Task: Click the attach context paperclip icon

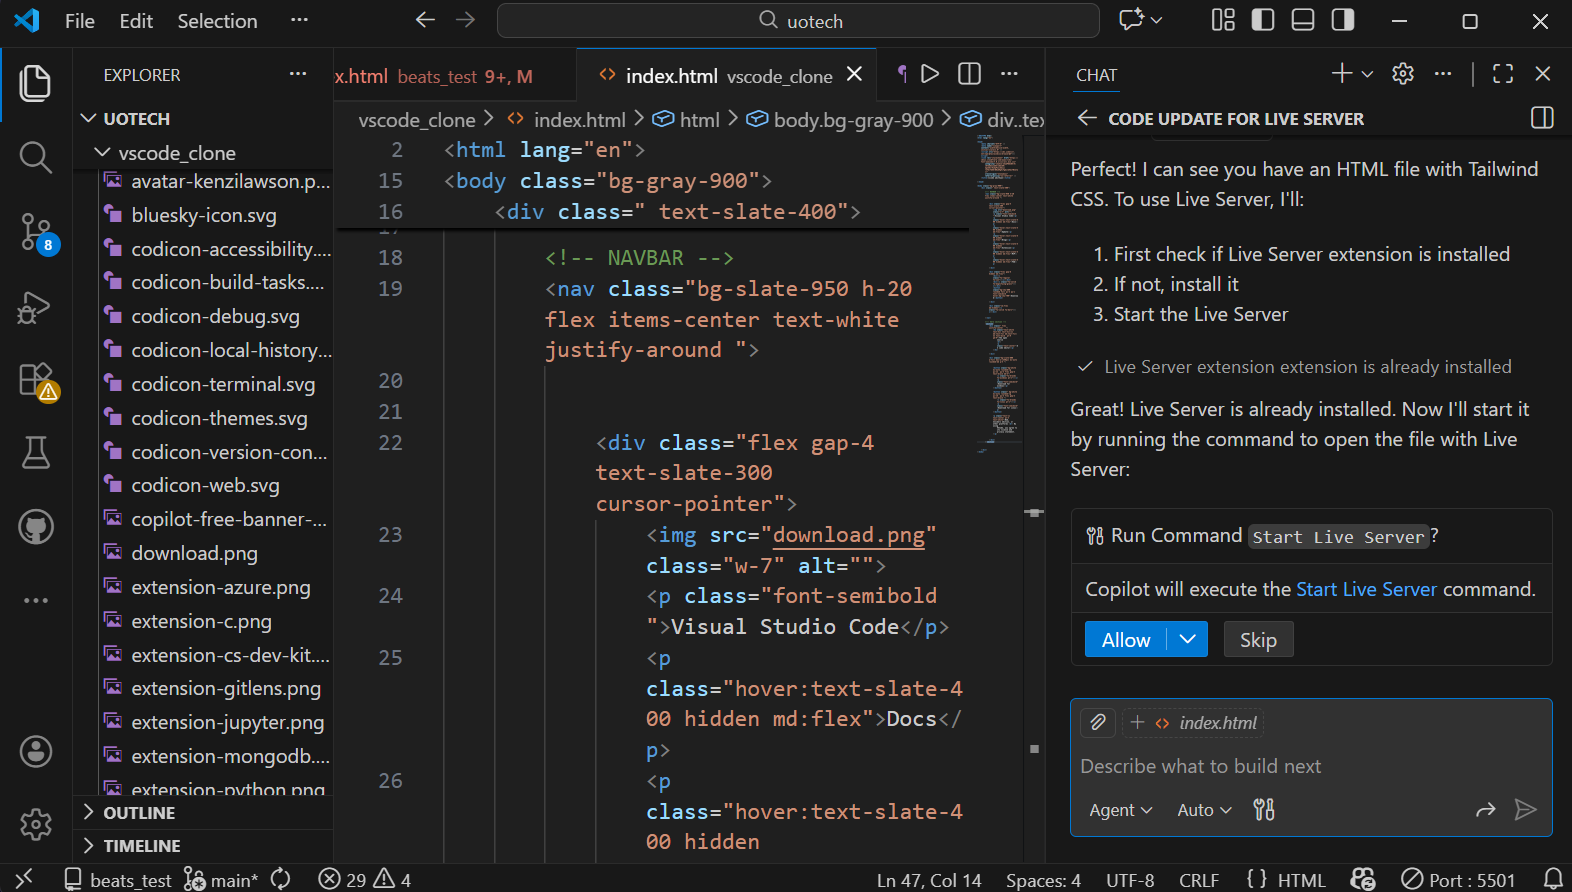Action: coord(1098,722)
